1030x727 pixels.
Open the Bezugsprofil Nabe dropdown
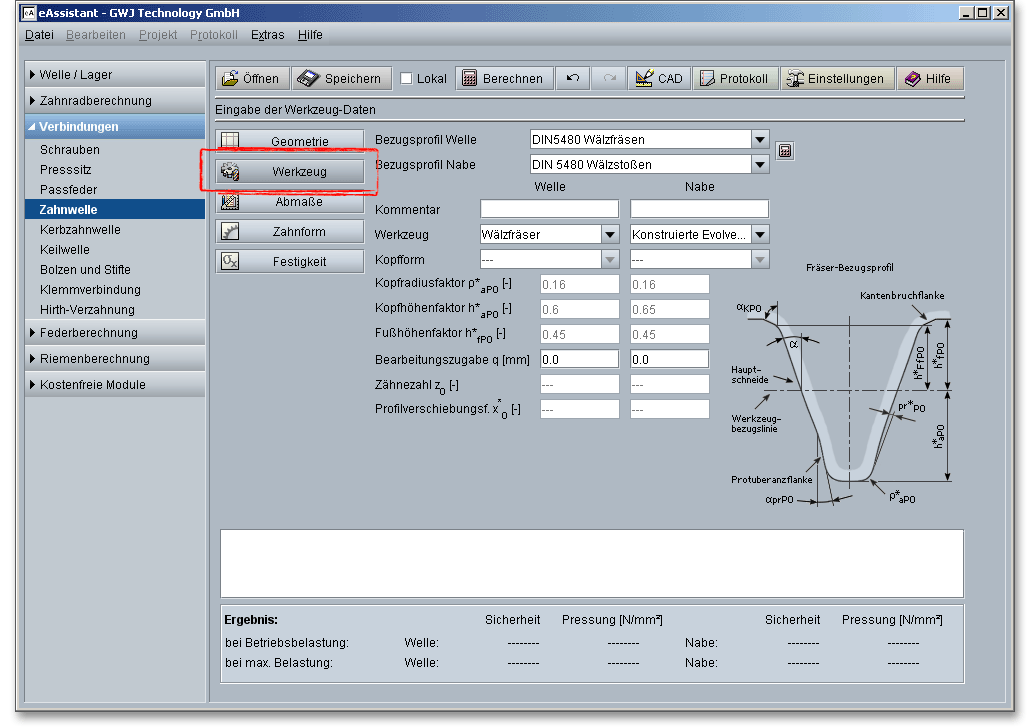[759, 165]
